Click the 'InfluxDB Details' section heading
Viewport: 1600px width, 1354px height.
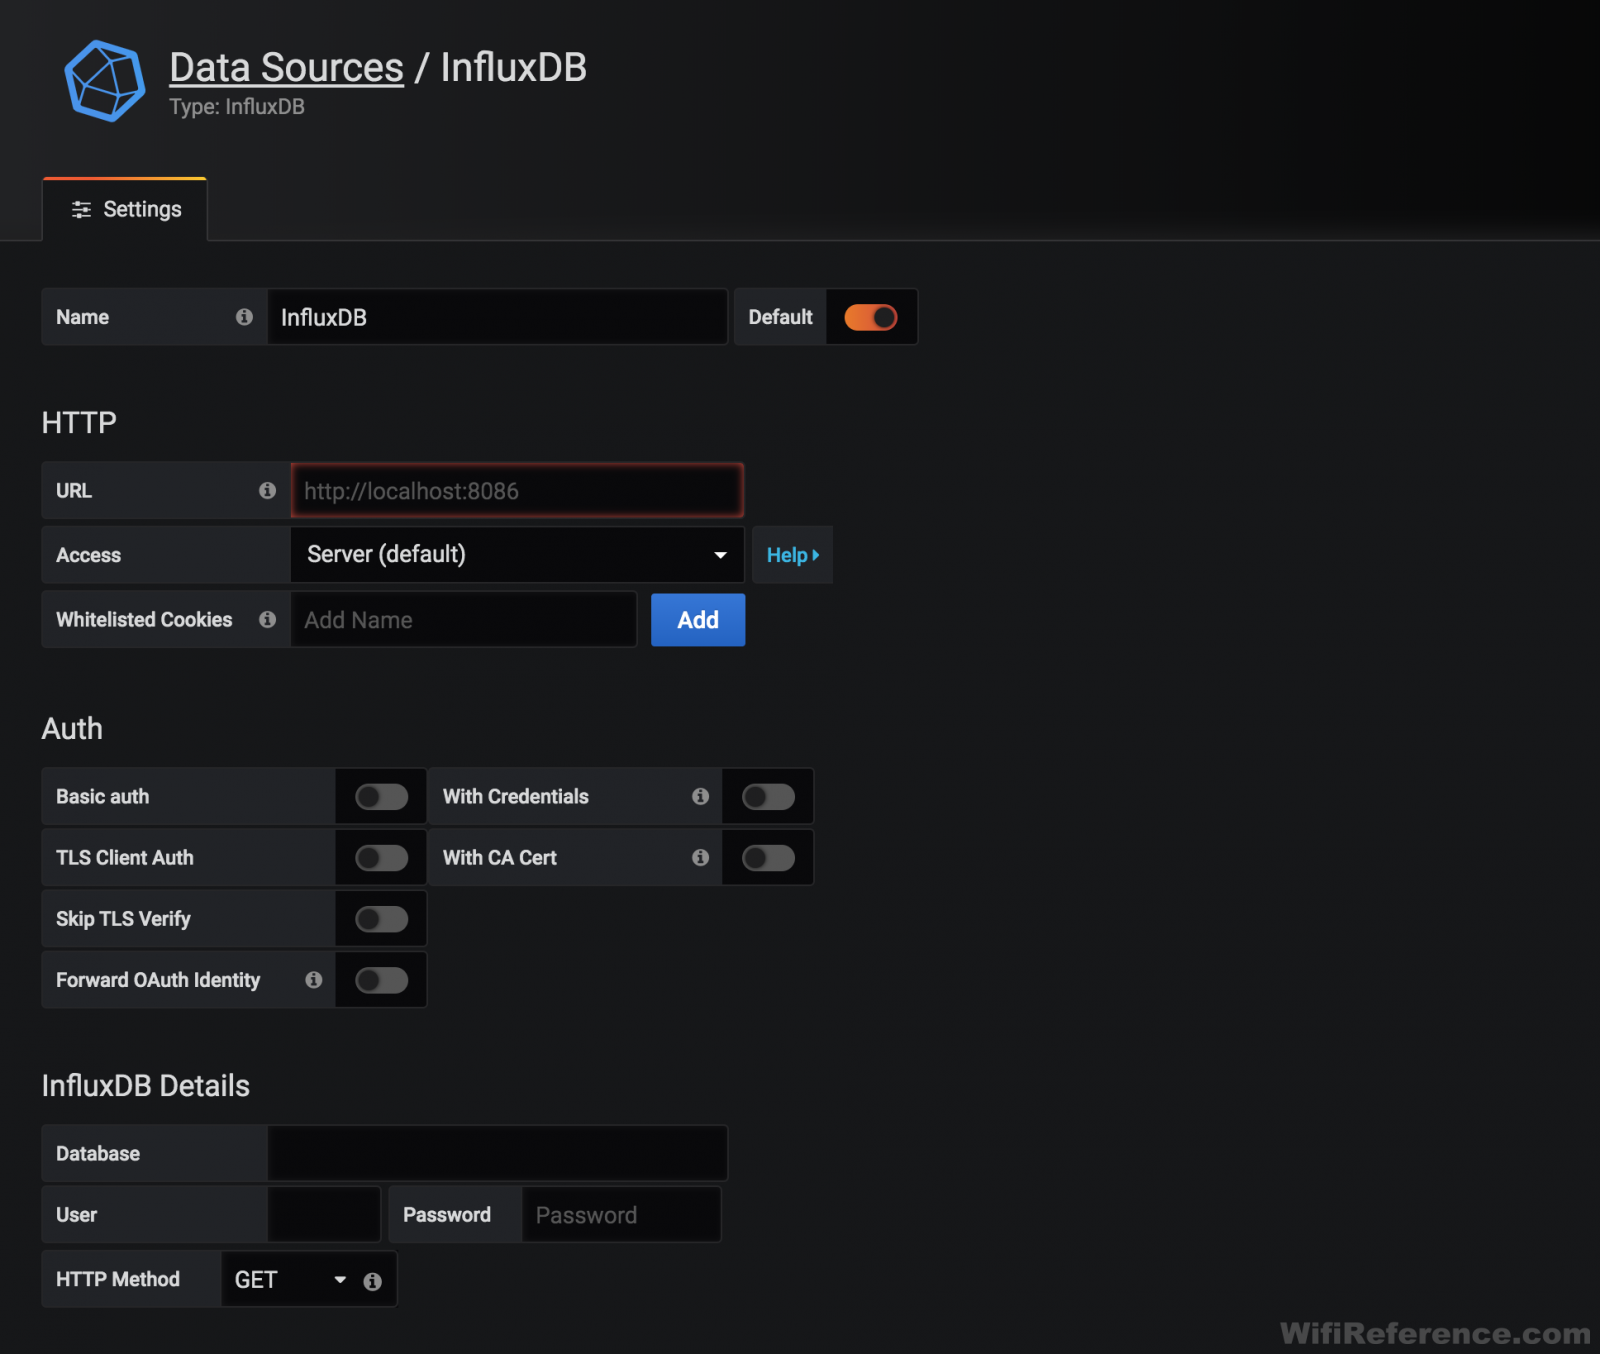click(x=146, y=1086)
